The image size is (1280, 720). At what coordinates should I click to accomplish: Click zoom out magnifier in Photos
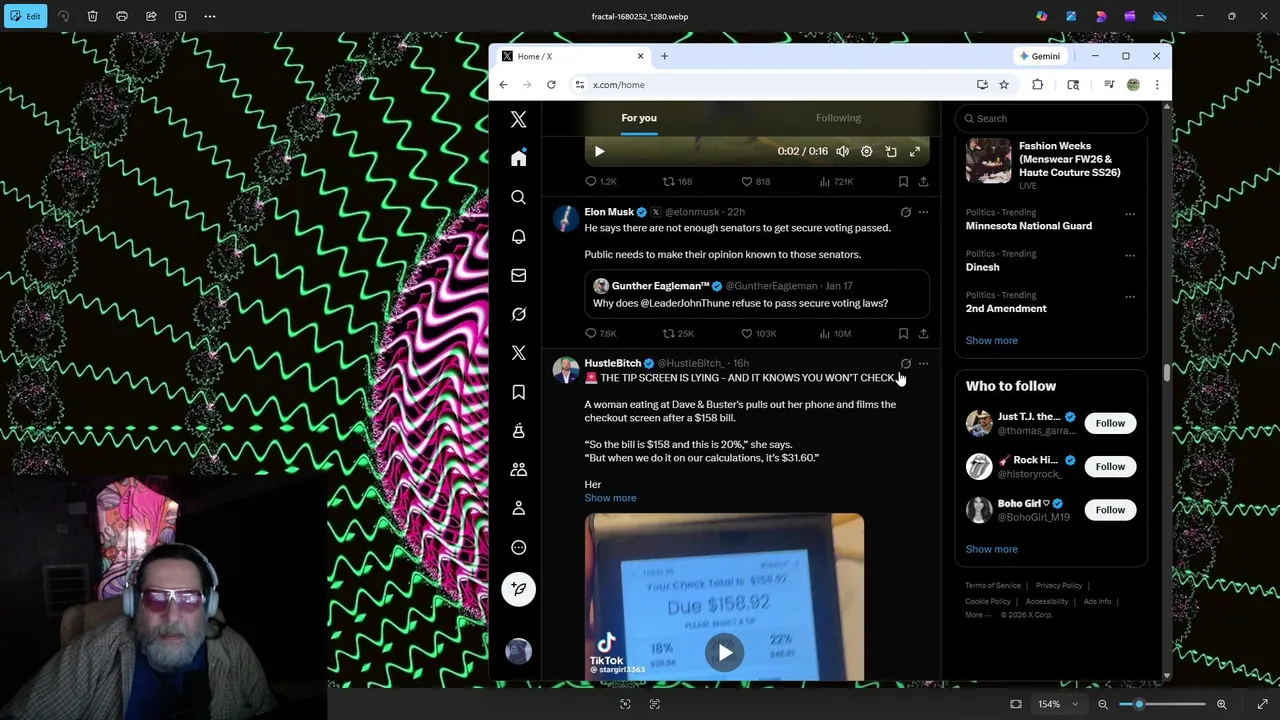point(1103,704)
